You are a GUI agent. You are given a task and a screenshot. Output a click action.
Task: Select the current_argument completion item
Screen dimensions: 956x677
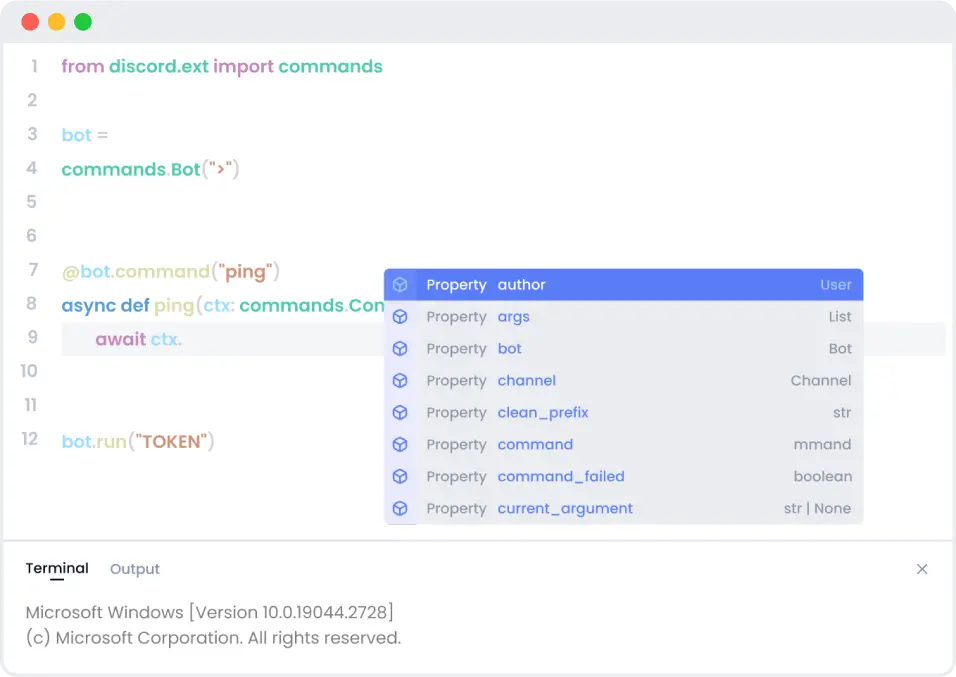565,509
